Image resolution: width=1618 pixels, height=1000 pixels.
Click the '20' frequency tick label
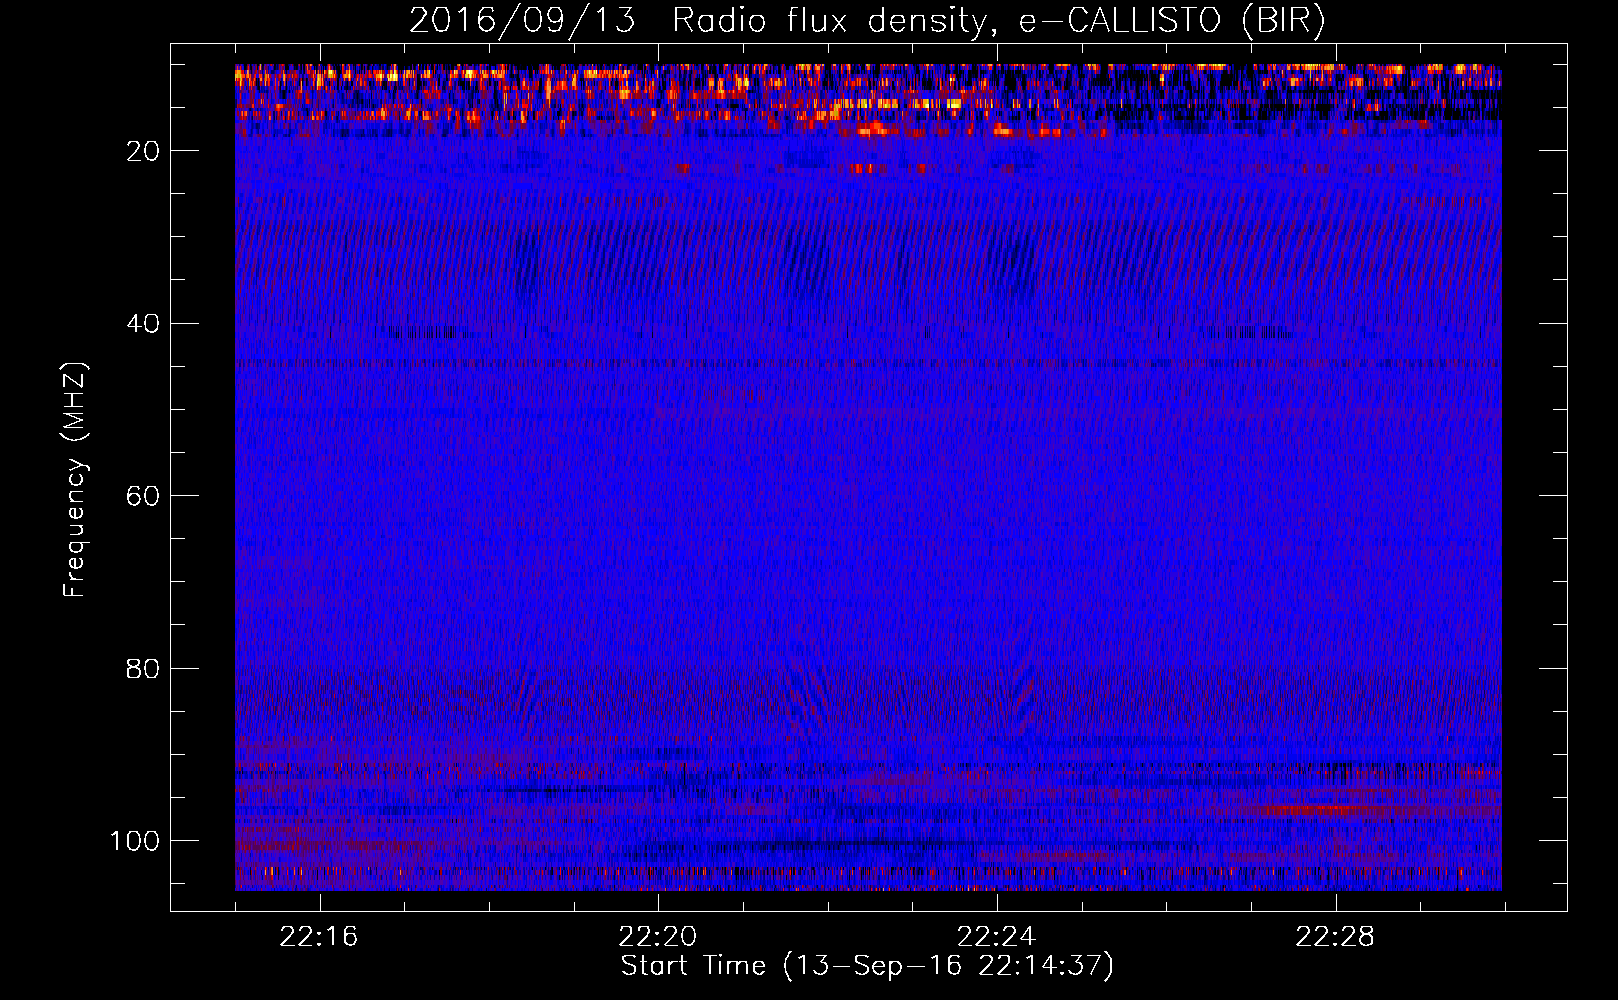144,151
